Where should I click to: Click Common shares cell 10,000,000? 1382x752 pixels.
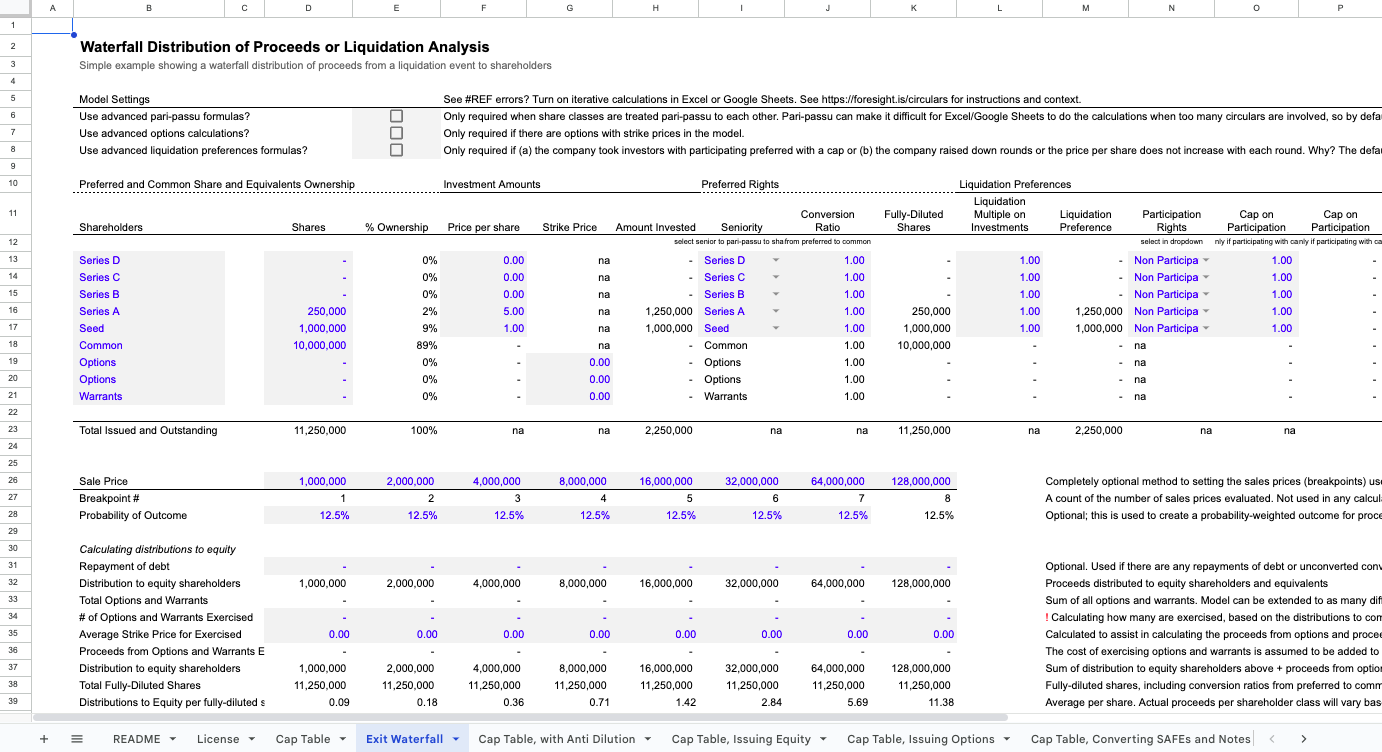[308, 345]
